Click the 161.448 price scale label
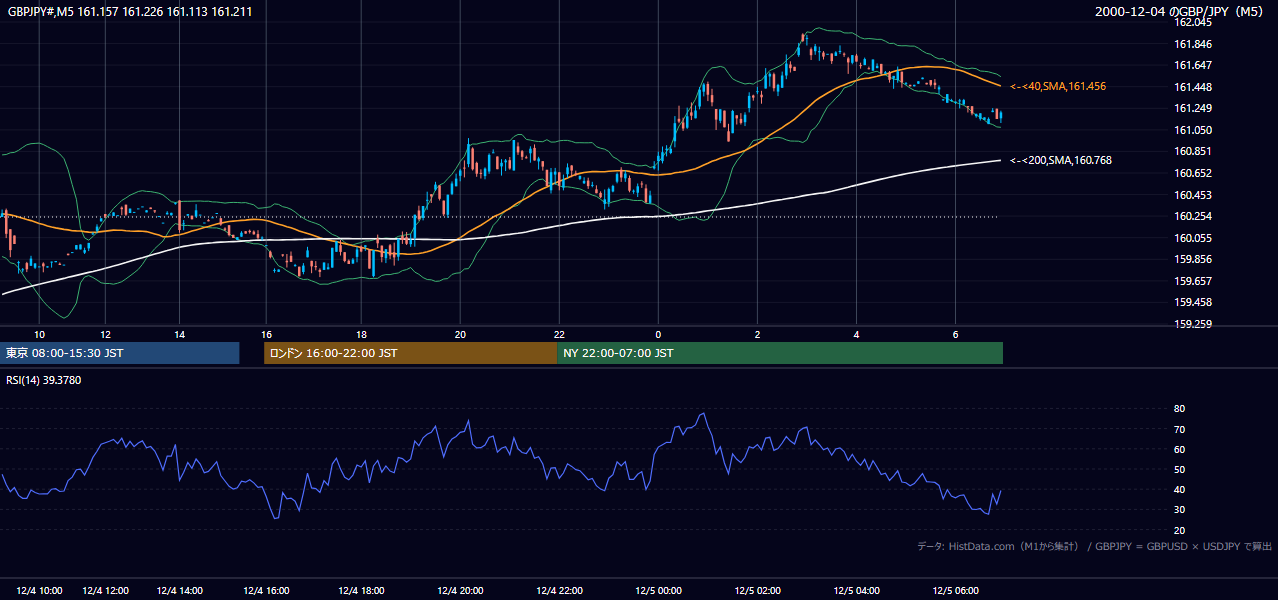Image resolution: width=1278 pixels, height=600 pixels. (1193, 87)
